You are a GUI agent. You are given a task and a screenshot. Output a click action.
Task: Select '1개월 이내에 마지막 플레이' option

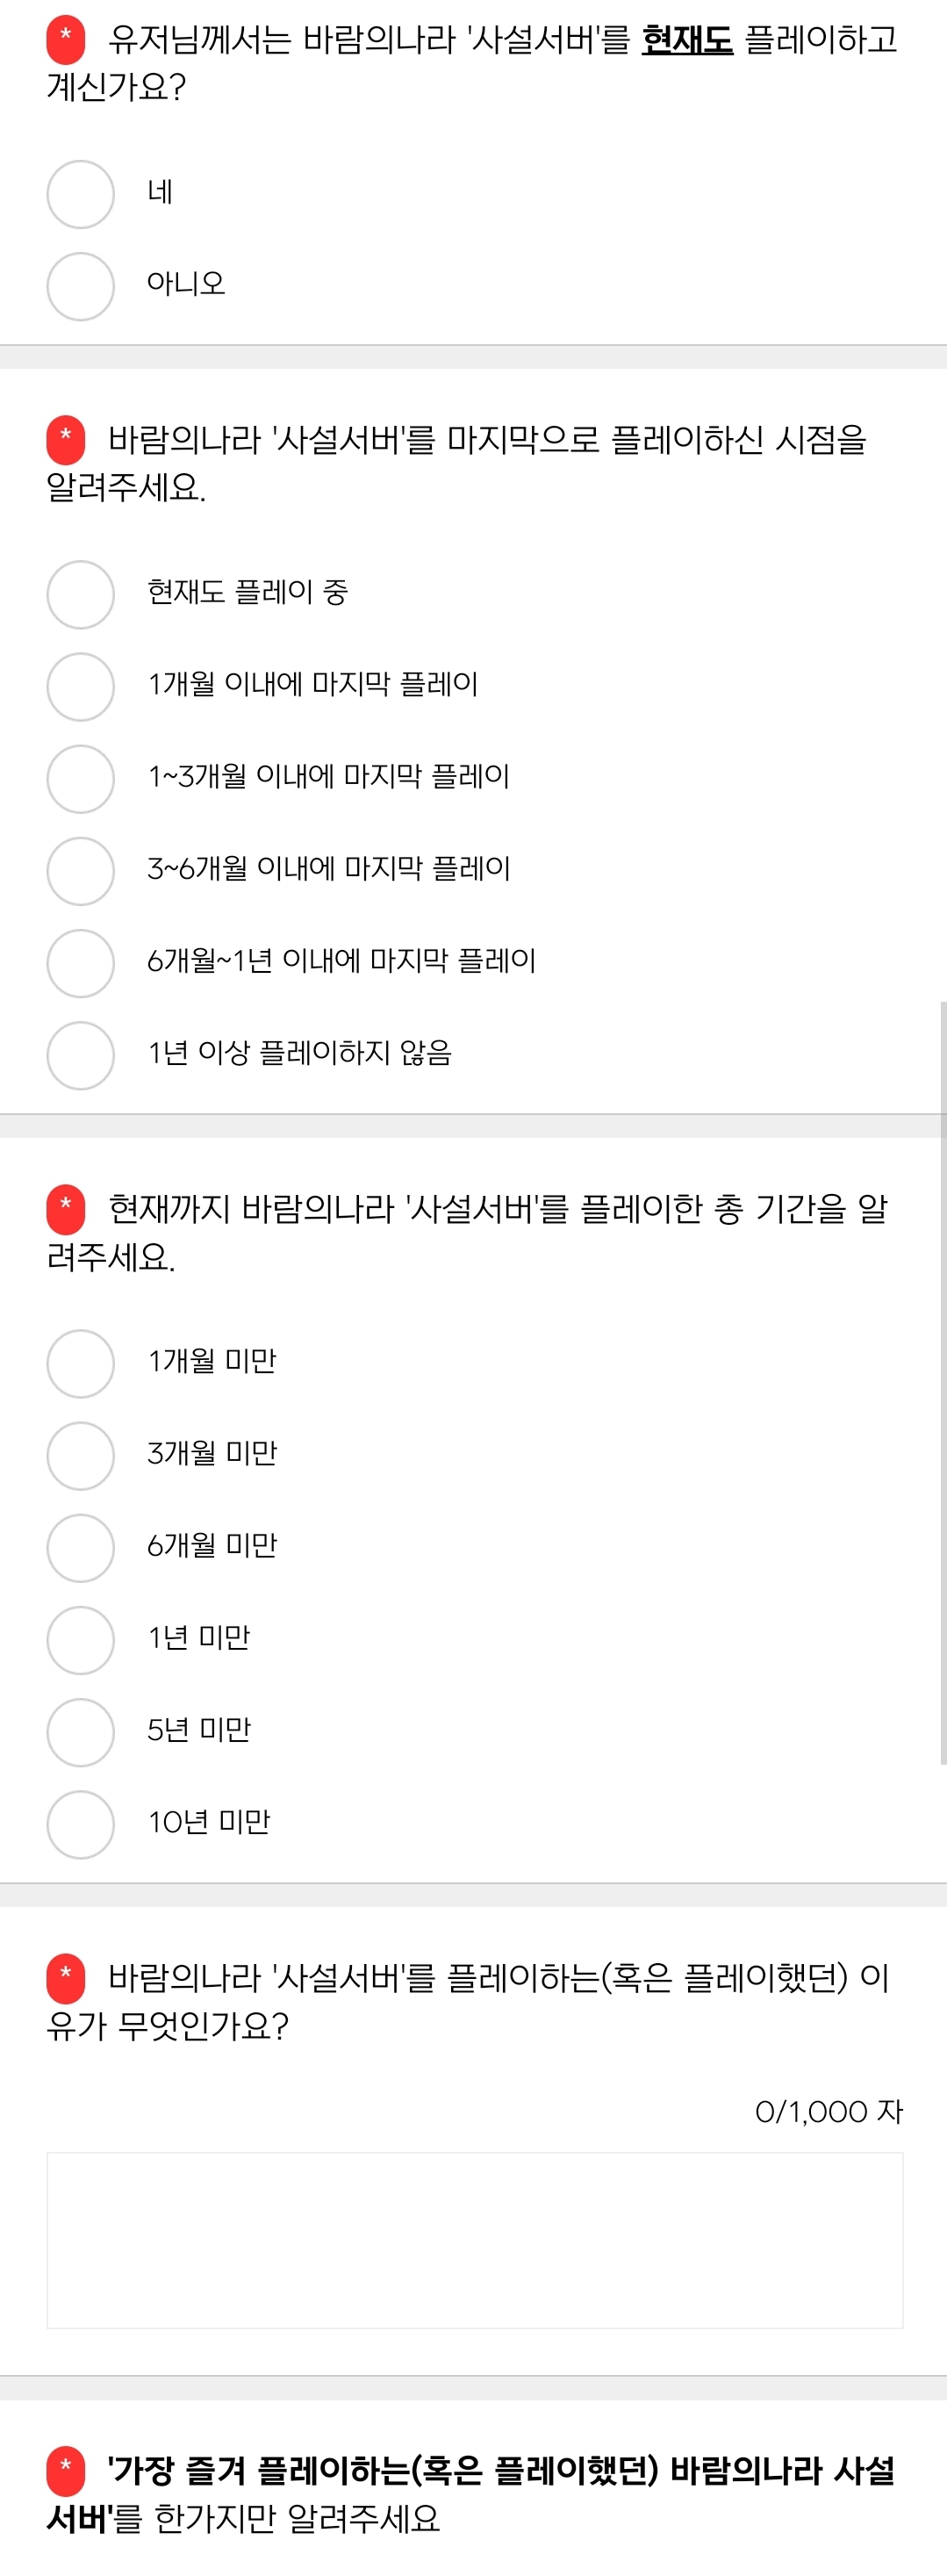(x=81, y=686)
